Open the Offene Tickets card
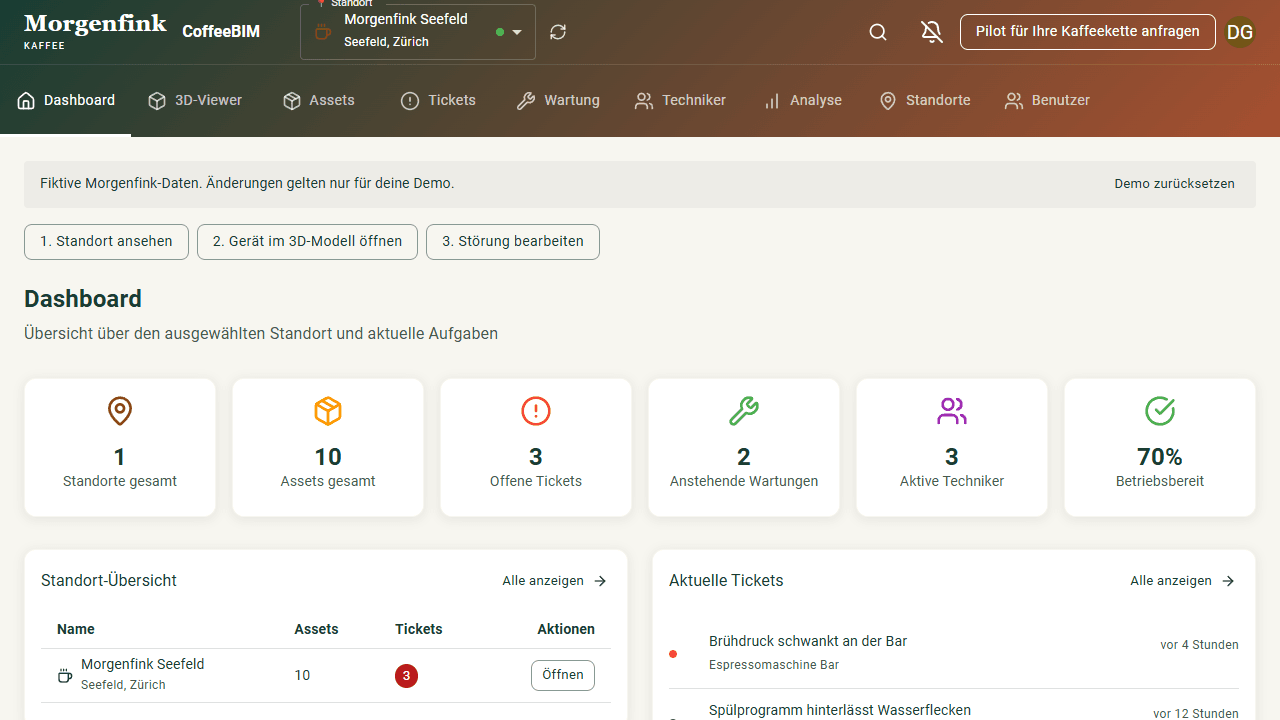The height and width of the screenshot is (720, 1280). point(536,448)
